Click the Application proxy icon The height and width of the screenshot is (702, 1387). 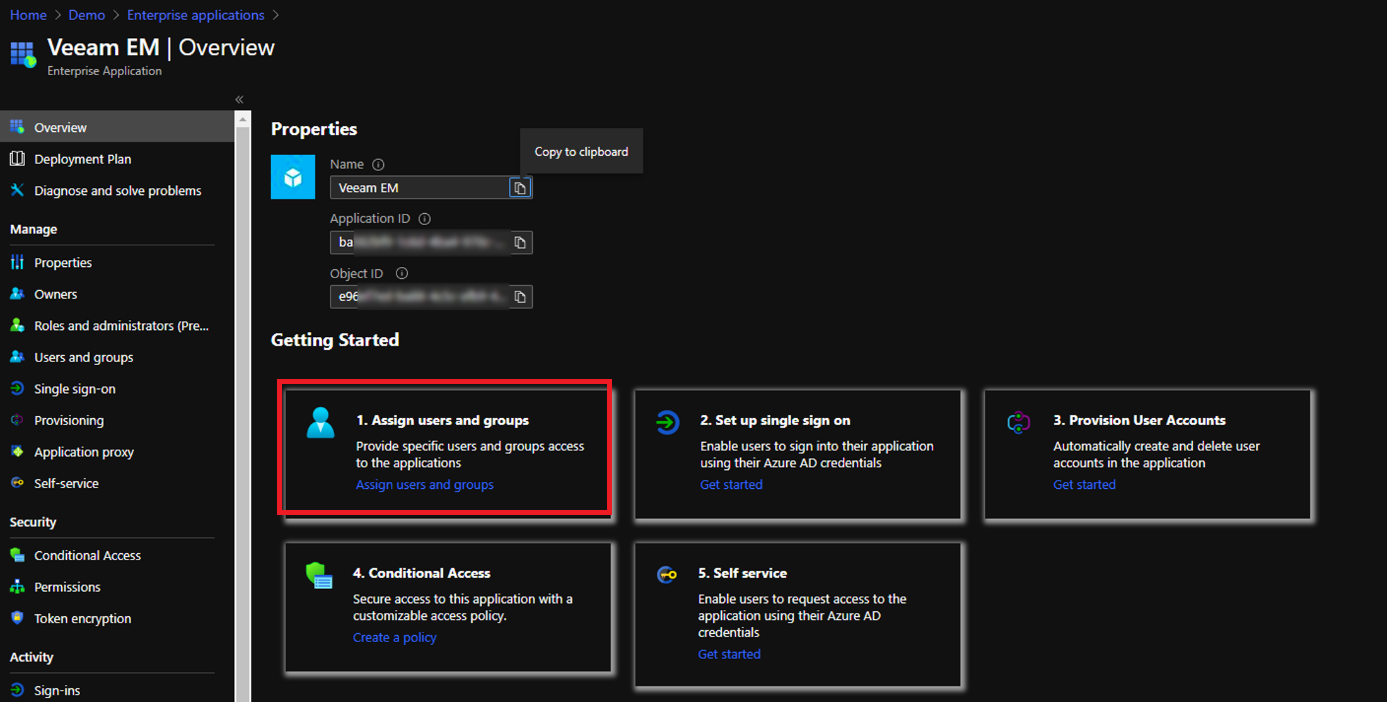click(17, 451)
